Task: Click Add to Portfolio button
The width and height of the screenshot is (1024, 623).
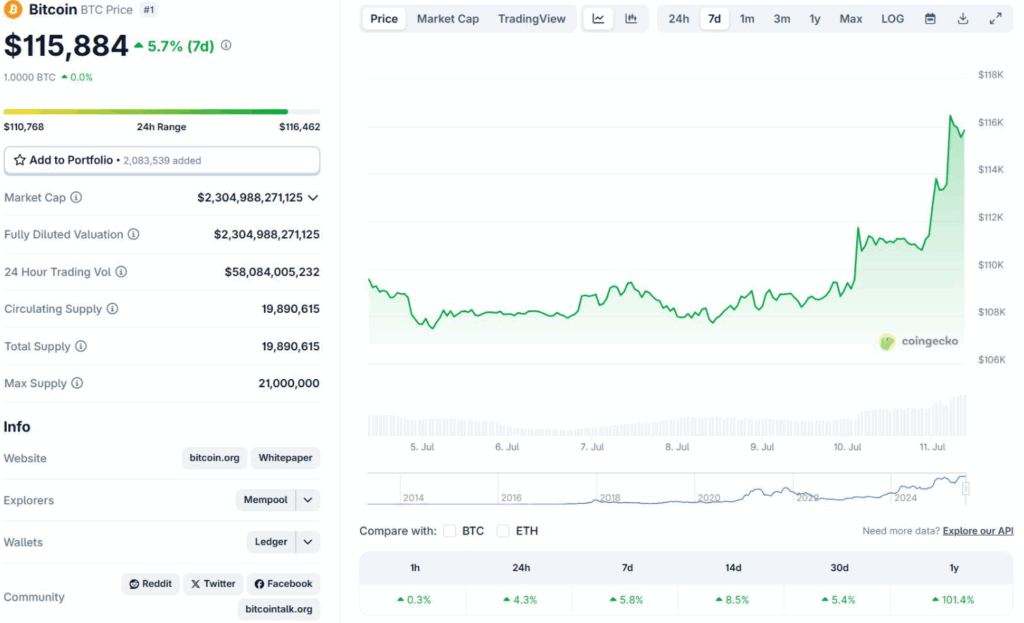Action: tap(162, 160)
